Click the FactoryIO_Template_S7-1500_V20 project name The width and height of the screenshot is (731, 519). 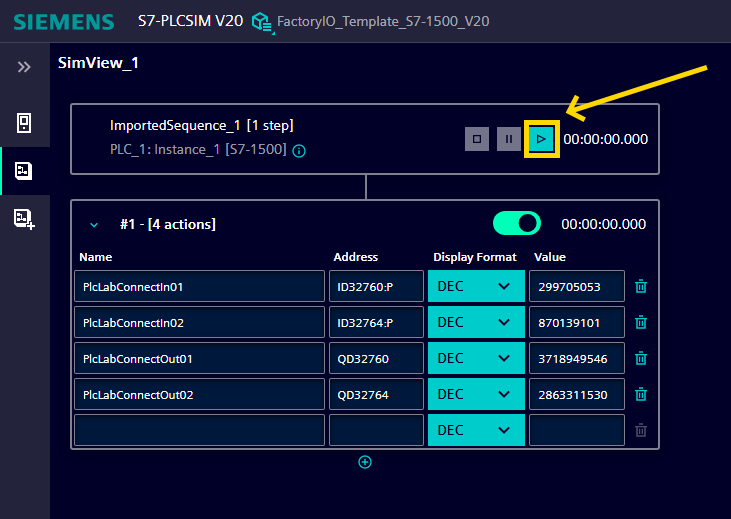[x=383, y=21]
